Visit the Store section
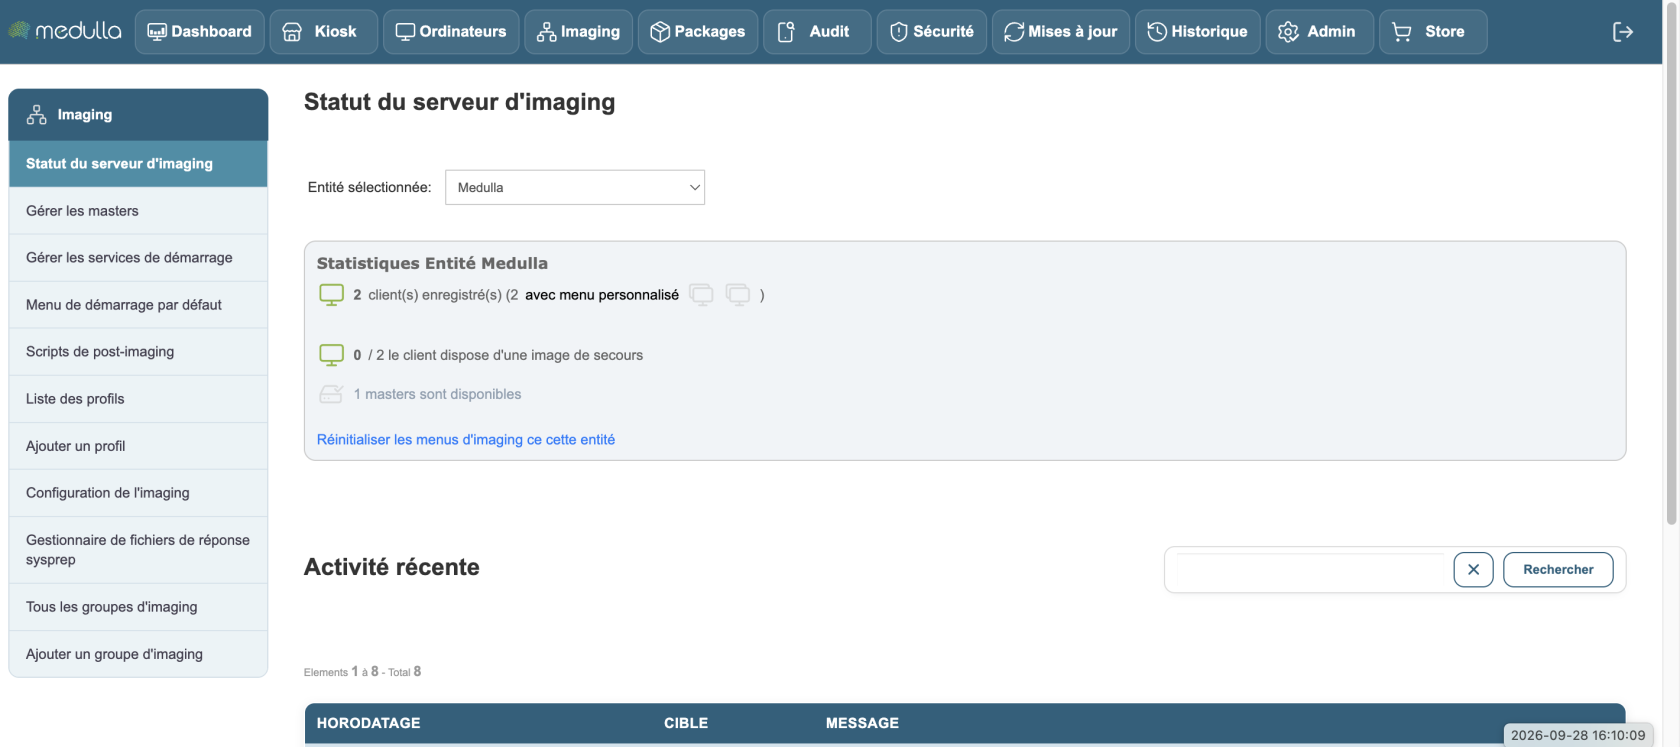 tap(1433, 32)
